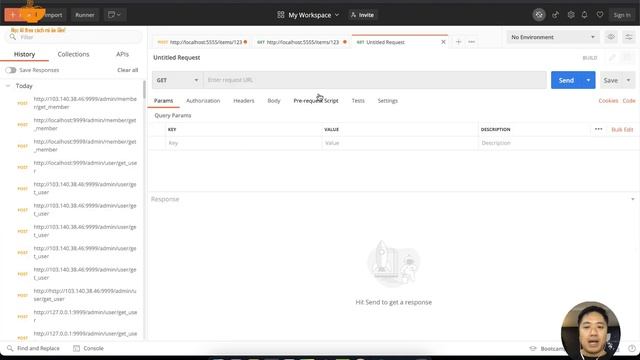The height and width of the screenshot is (360, 640).
Task: Open the My Workspace dropdown
Action: 309,15
